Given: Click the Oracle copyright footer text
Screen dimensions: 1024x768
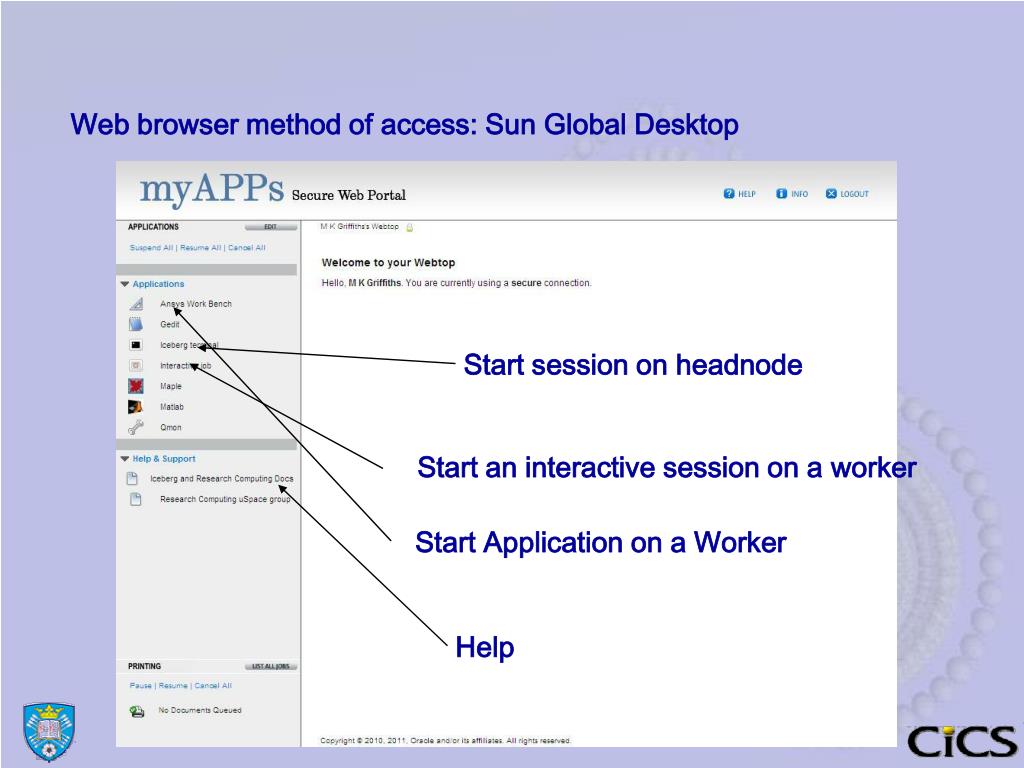Looking at the screenshot, I should [445, 741].
